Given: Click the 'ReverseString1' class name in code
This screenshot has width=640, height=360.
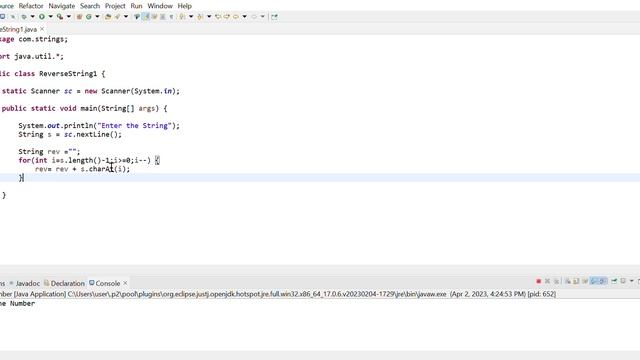Looking at the screenshot, I should coord(68,73).
